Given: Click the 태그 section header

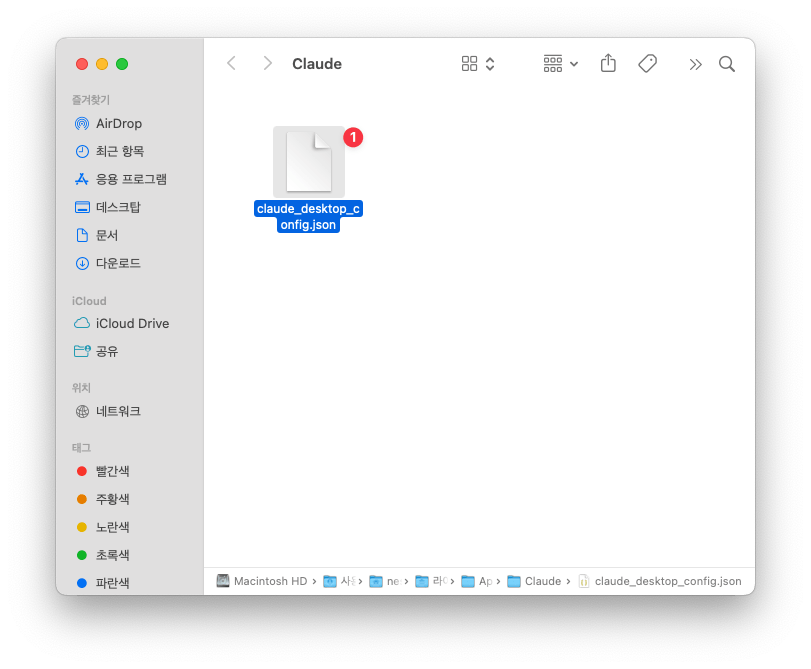Looking at the screenshot, I should 81,448.
